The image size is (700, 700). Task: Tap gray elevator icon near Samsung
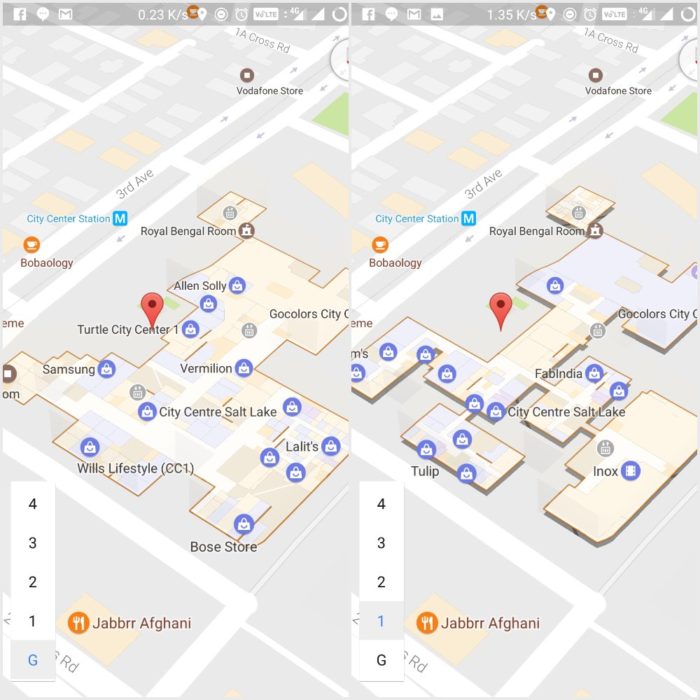[138, 392]
